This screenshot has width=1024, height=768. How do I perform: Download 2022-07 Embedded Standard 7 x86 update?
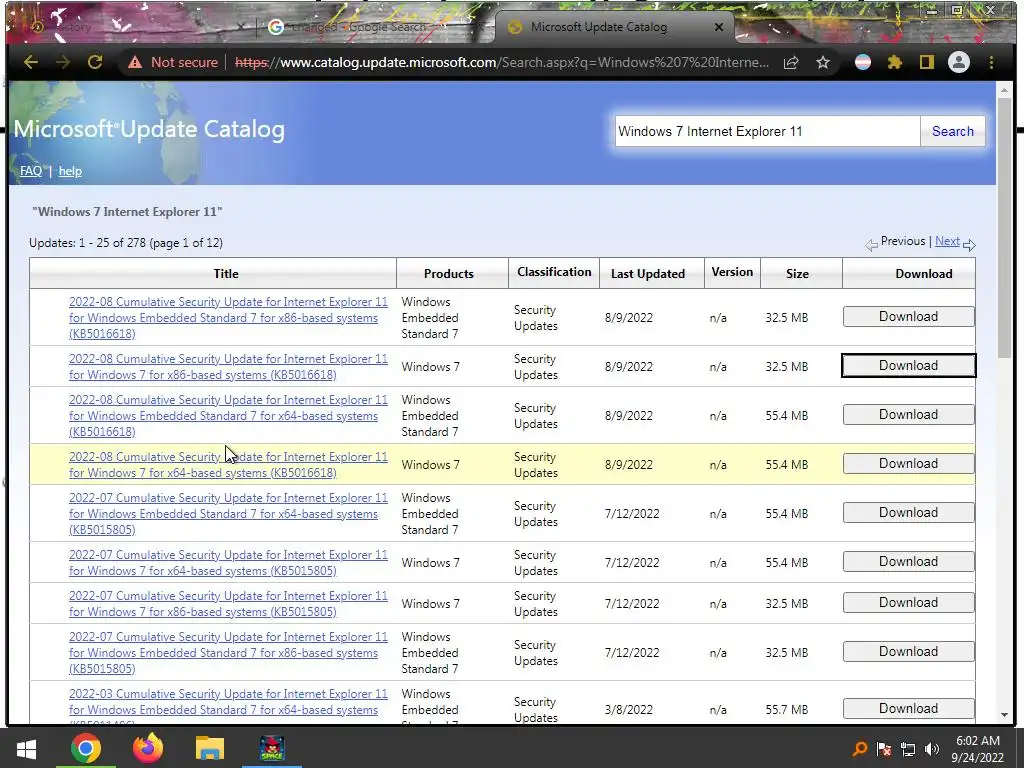point(908,652)
